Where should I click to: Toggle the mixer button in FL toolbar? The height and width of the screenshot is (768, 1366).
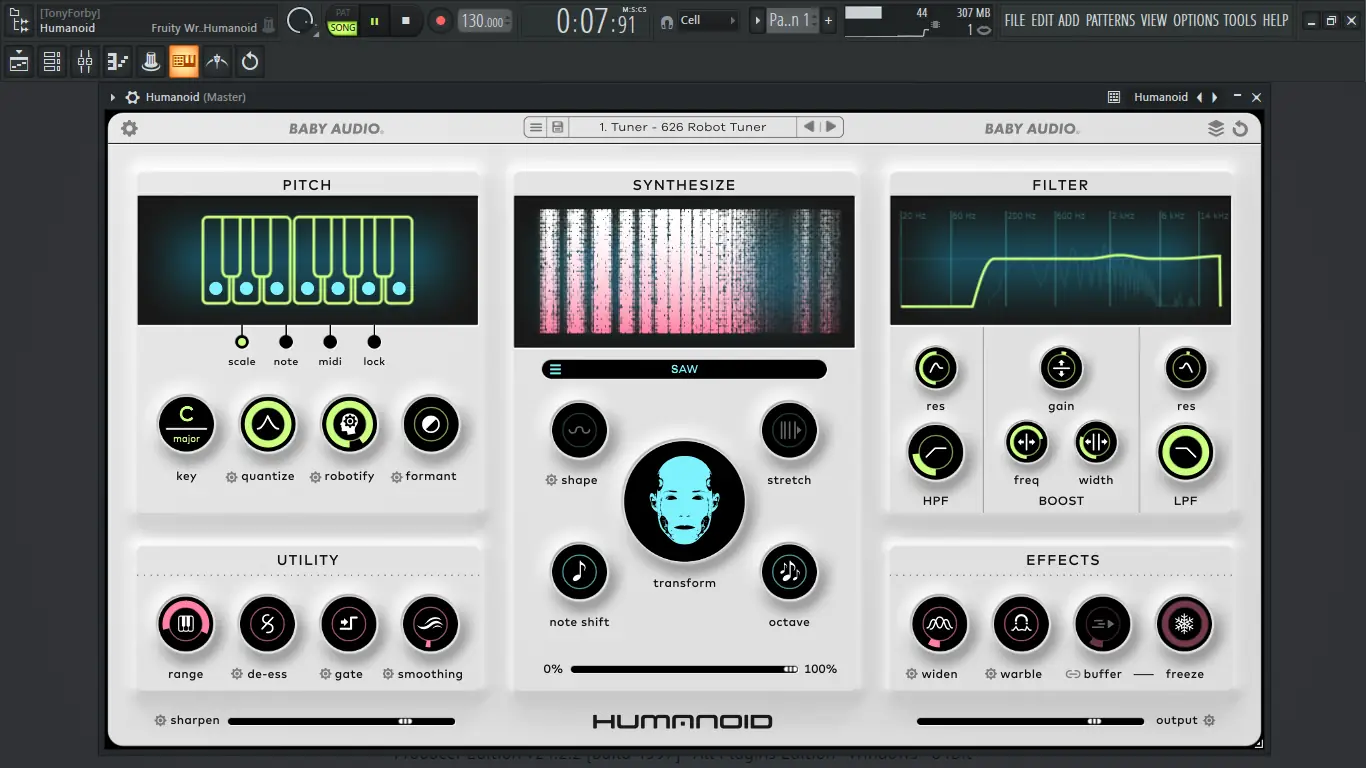point(85,62)
